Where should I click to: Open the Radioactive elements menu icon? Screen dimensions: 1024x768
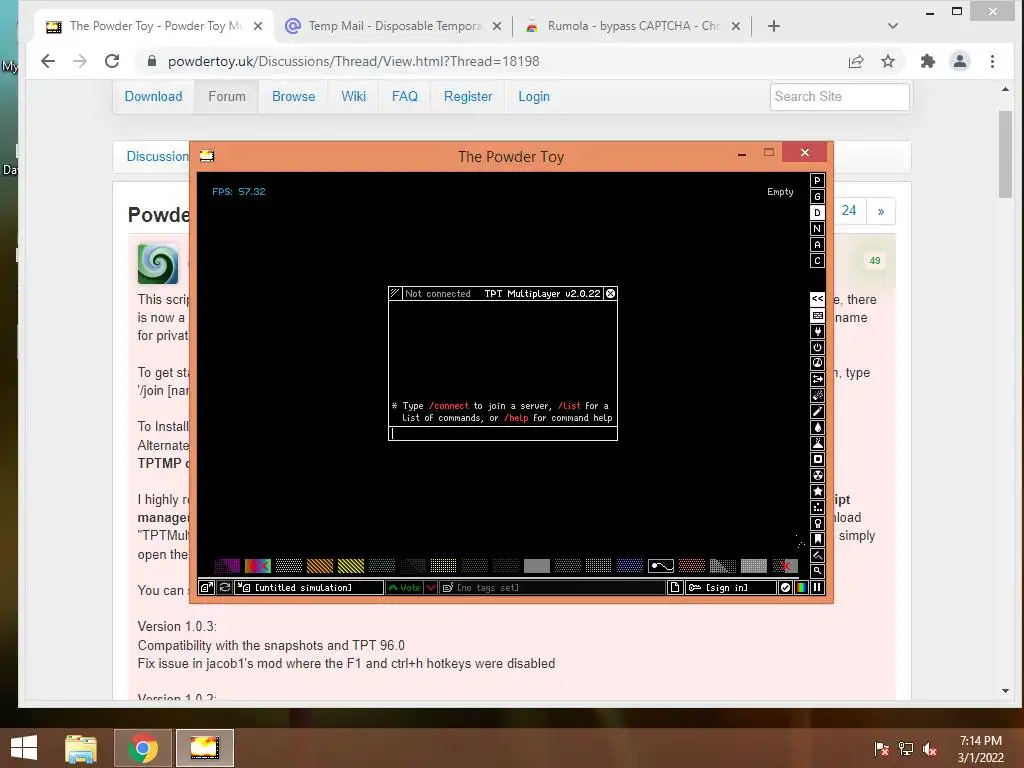pos(817,475)
